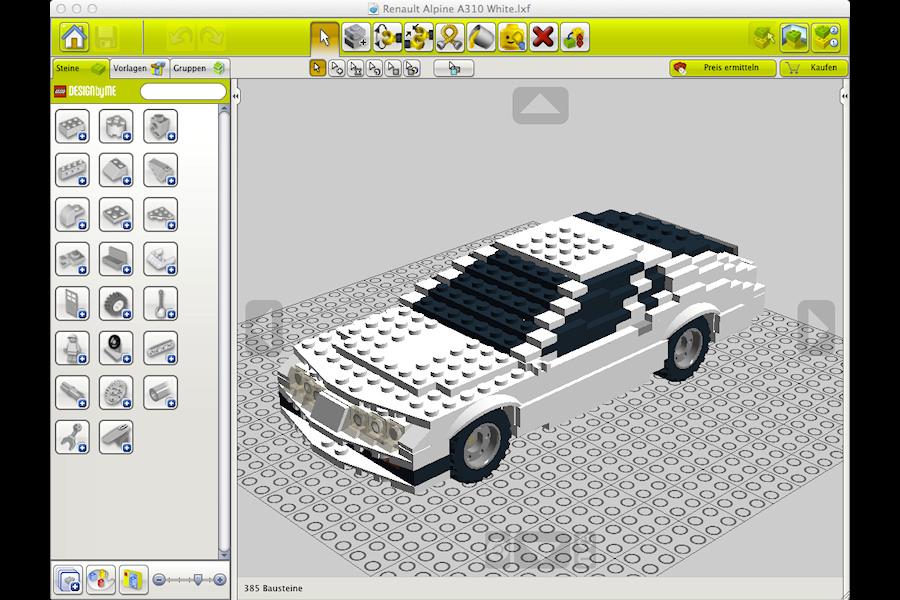Toggle filter bricks by color button
The height and width of the screenshot is (600, 900).
point(101,579)
